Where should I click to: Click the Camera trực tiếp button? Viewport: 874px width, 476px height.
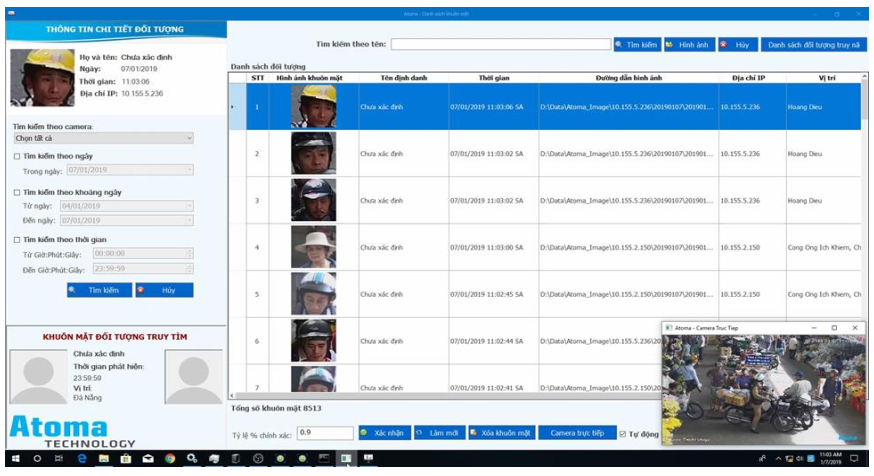tap(577, 433)
